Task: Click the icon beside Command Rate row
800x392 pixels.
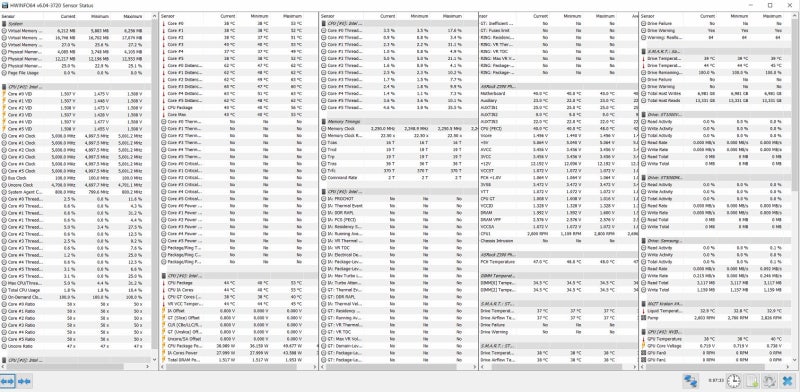Action: (323, 178)
